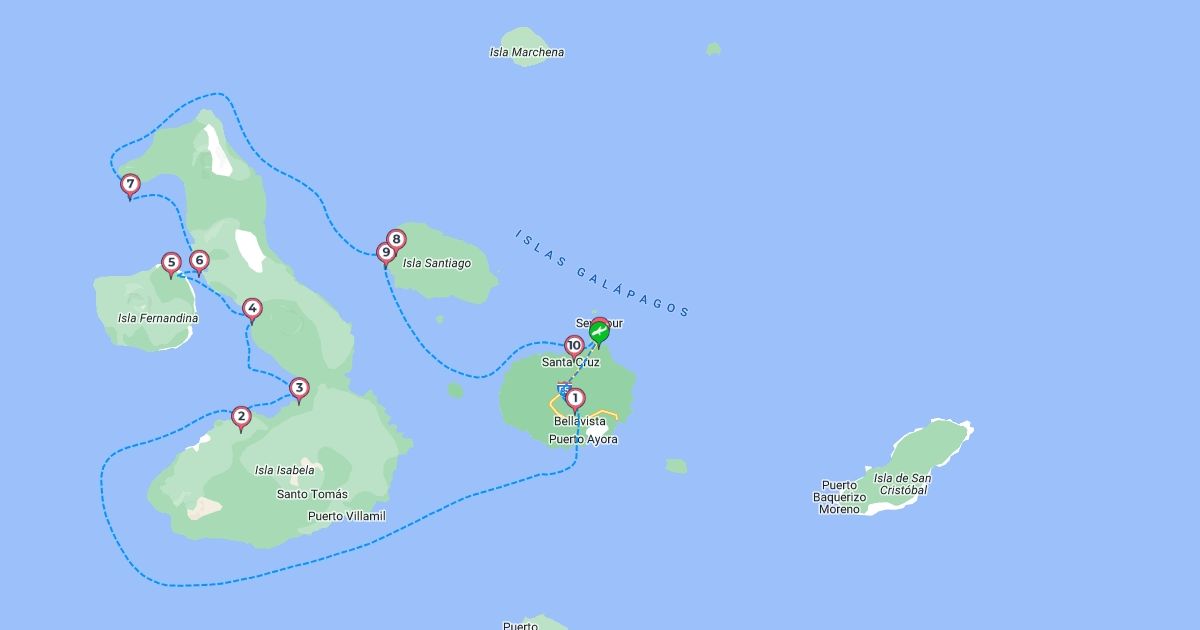Click the Puerto Ayora town label
1200x630 pixels.
(583, 439)
